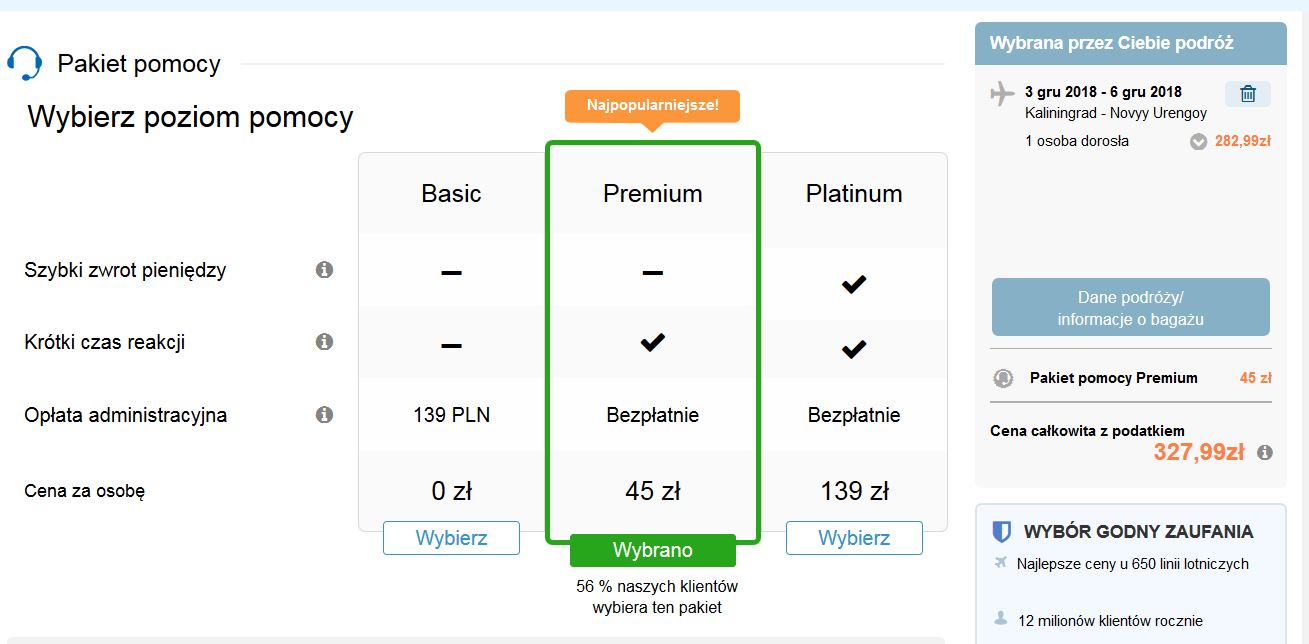This screenshot has height=644, width=1309.
Task: Select the Basic package with Wybierz
Action: [x=451, y=538]
